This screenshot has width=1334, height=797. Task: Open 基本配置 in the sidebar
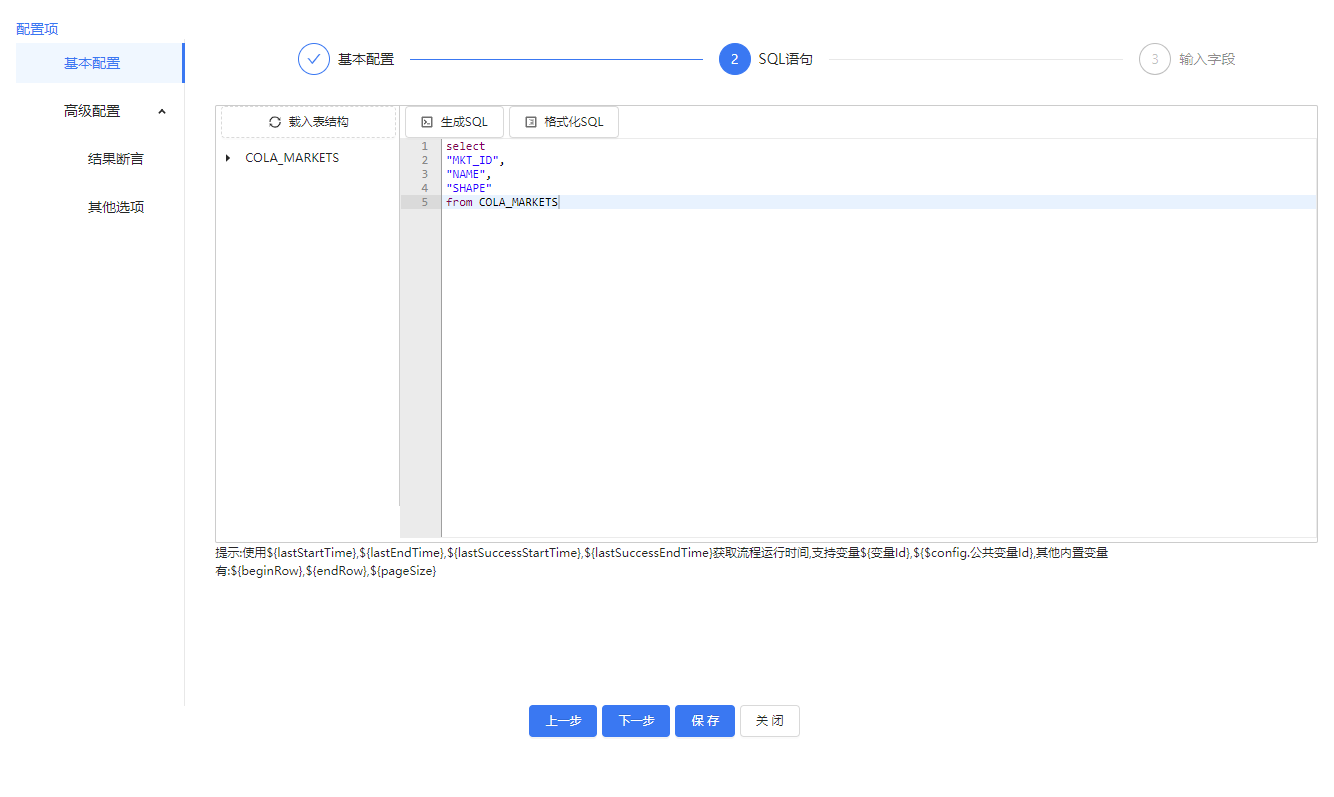point(92,63)
